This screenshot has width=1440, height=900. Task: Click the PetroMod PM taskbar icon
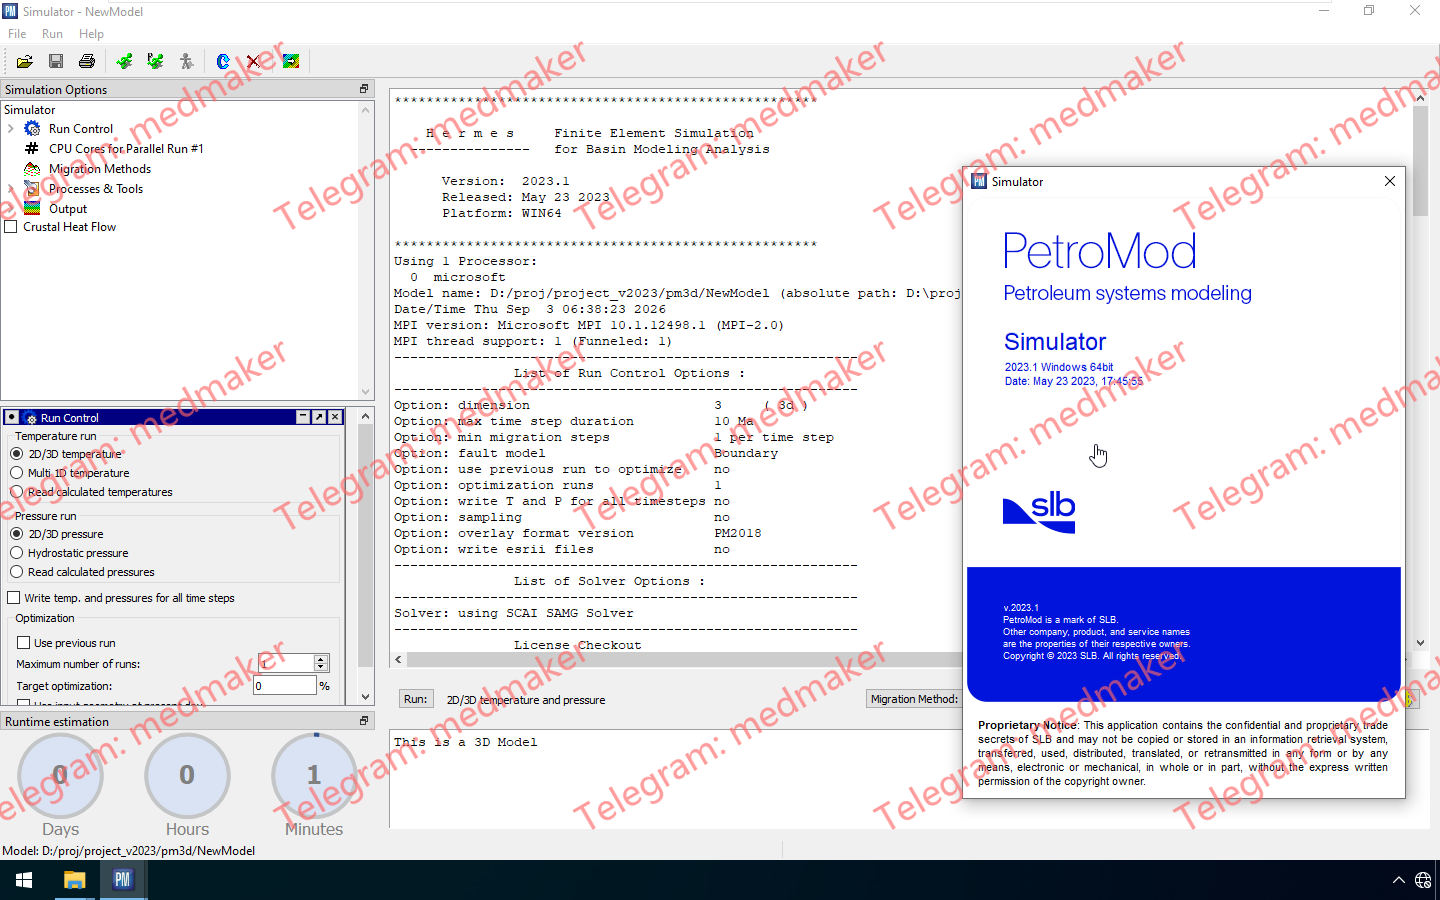[x=122, y=880]
